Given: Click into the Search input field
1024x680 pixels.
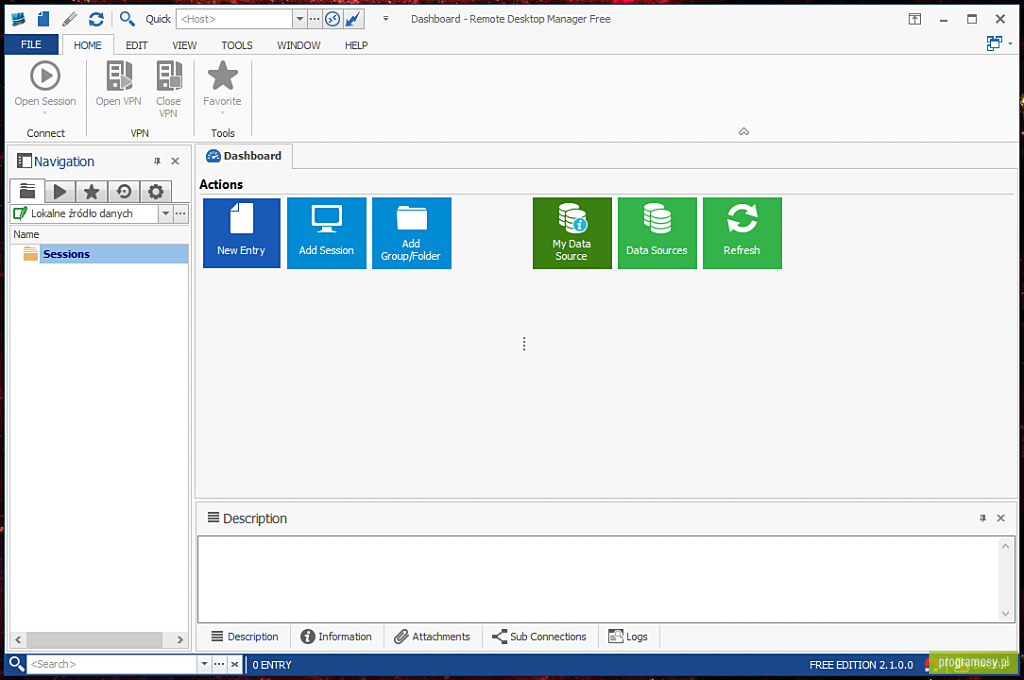Looking at the screenshot, I should 112,664.
